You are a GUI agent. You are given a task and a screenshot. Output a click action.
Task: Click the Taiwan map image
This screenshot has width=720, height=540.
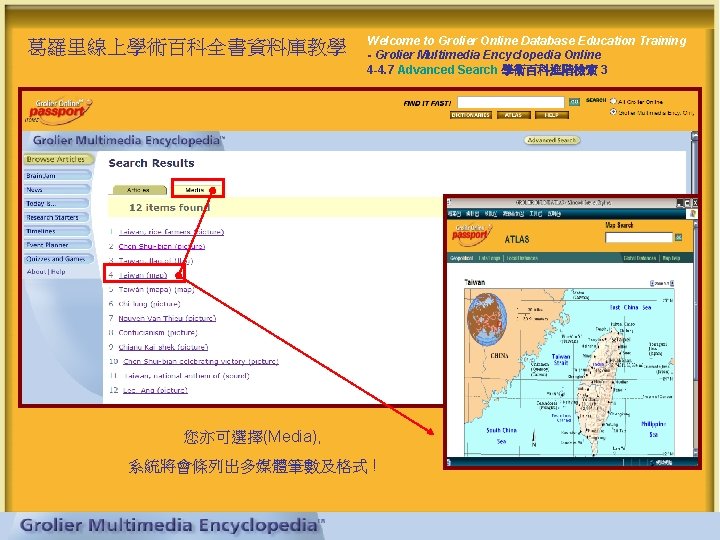click(569, 372)
